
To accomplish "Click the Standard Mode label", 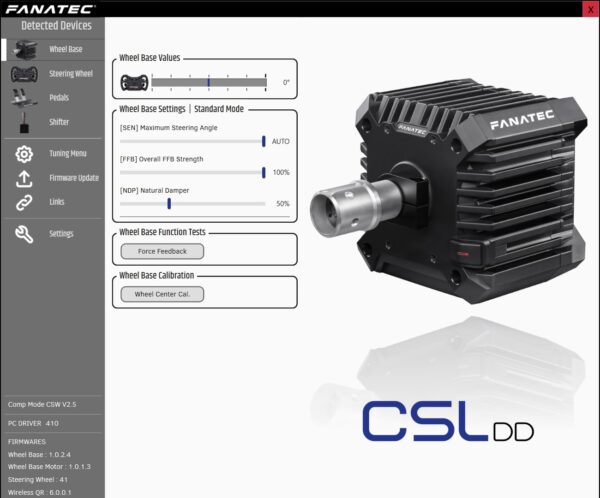I will click(219, 109).
